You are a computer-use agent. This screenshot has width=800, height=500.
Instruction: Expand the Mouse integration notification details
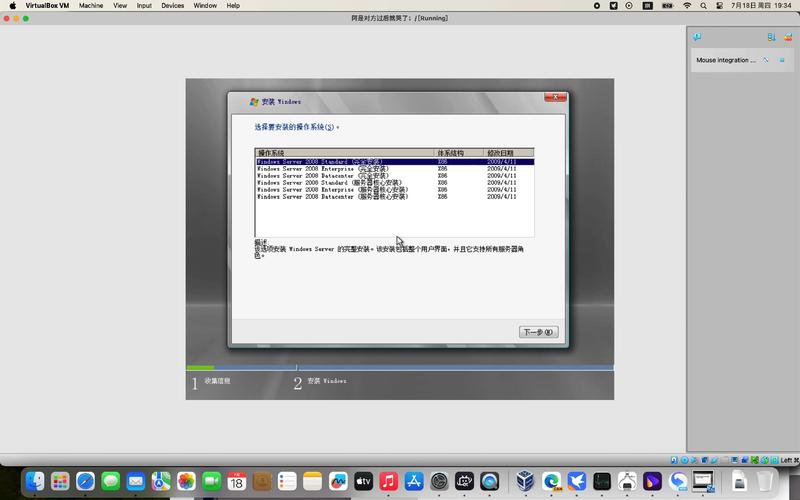coord(766,60)
